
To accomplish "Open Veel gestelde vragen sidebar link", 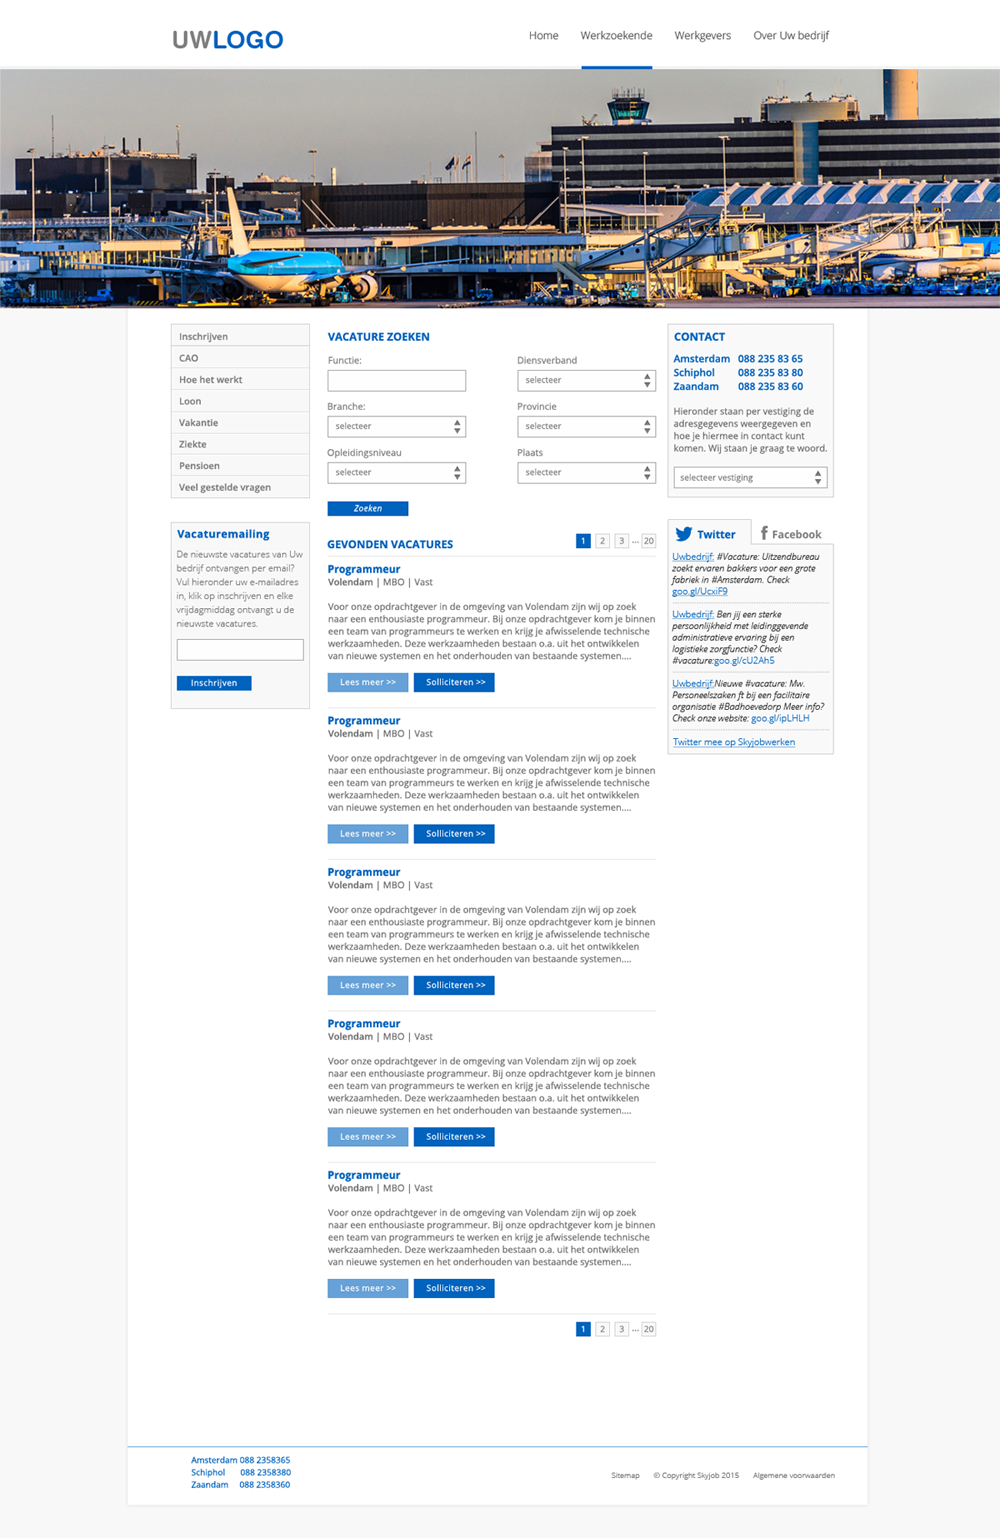I will pyautogui.click(x=225, y=487).
